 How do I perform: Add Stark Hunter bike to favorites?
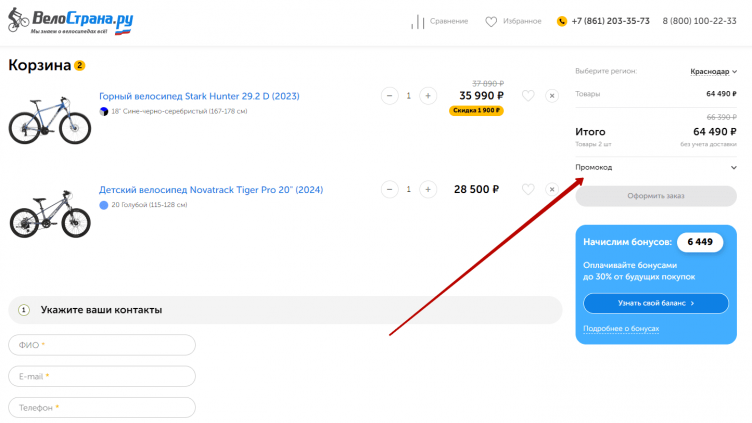(x=527, y=96)
